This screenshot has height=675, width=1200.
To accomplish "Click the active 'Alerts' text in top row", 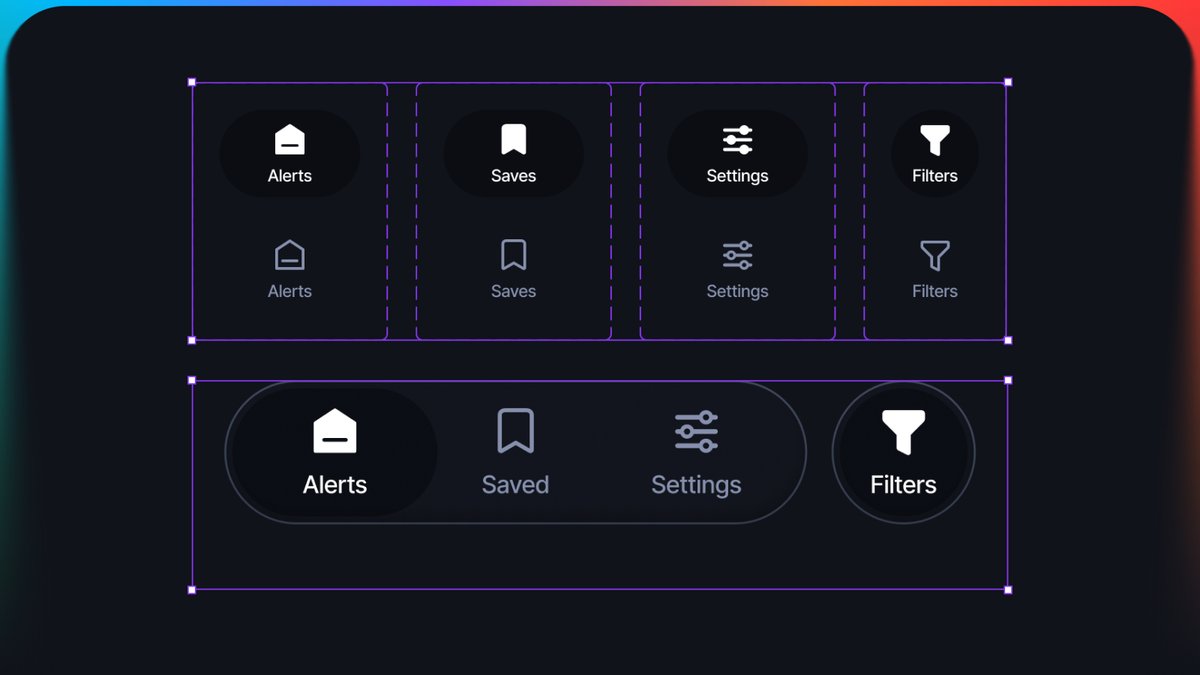I will point(290,176).
